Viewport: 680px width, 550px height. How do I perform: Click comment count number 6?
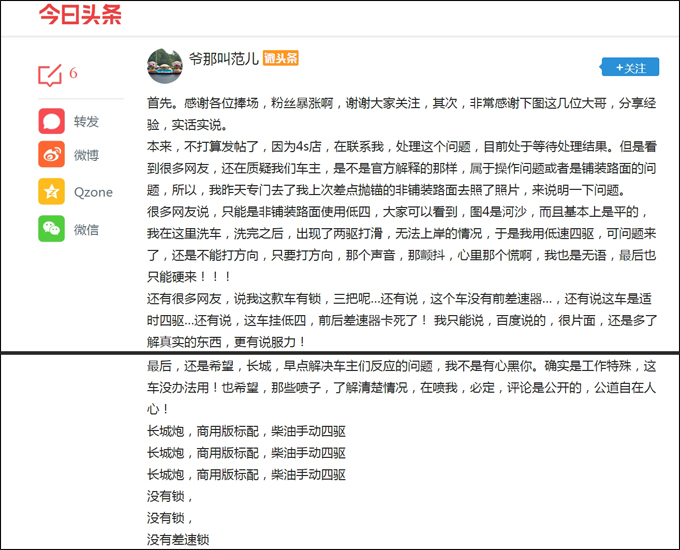point(73,73)
